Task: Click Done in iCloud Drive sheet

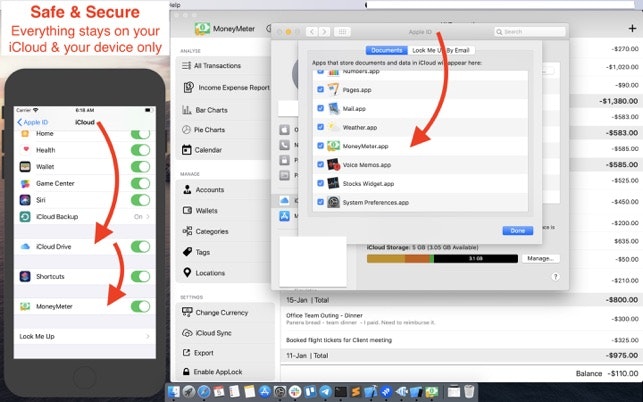Action: coord(518,231)
